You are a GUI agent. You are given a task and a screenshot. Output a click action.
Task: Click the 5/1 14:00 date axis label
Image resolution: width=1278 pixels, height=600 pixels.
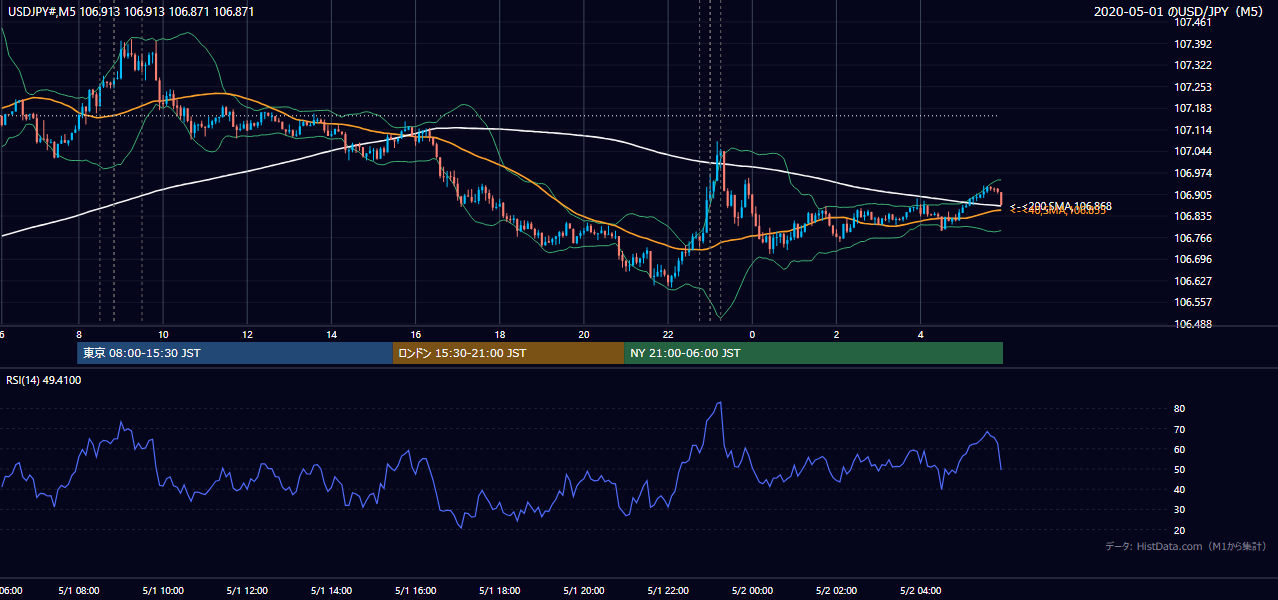[x=331, y=591]
